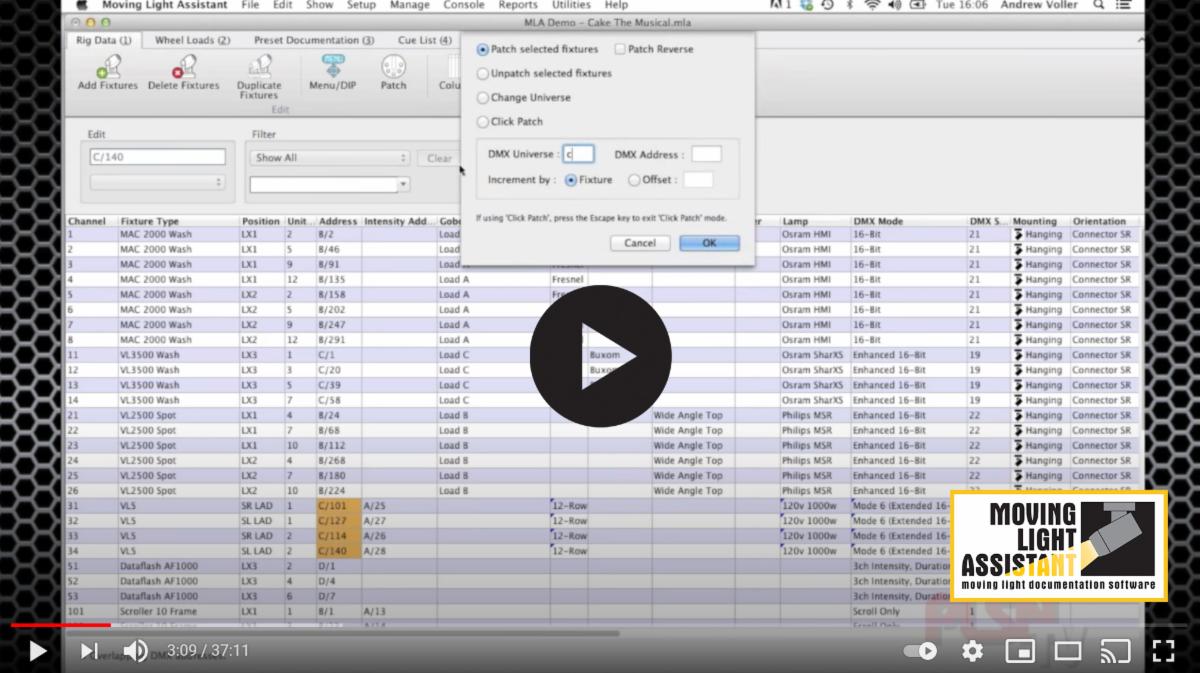This screenshot has width=1200, height=673.
Task: Open the second filter dropdown below Show All
Action: click(330, 184)
